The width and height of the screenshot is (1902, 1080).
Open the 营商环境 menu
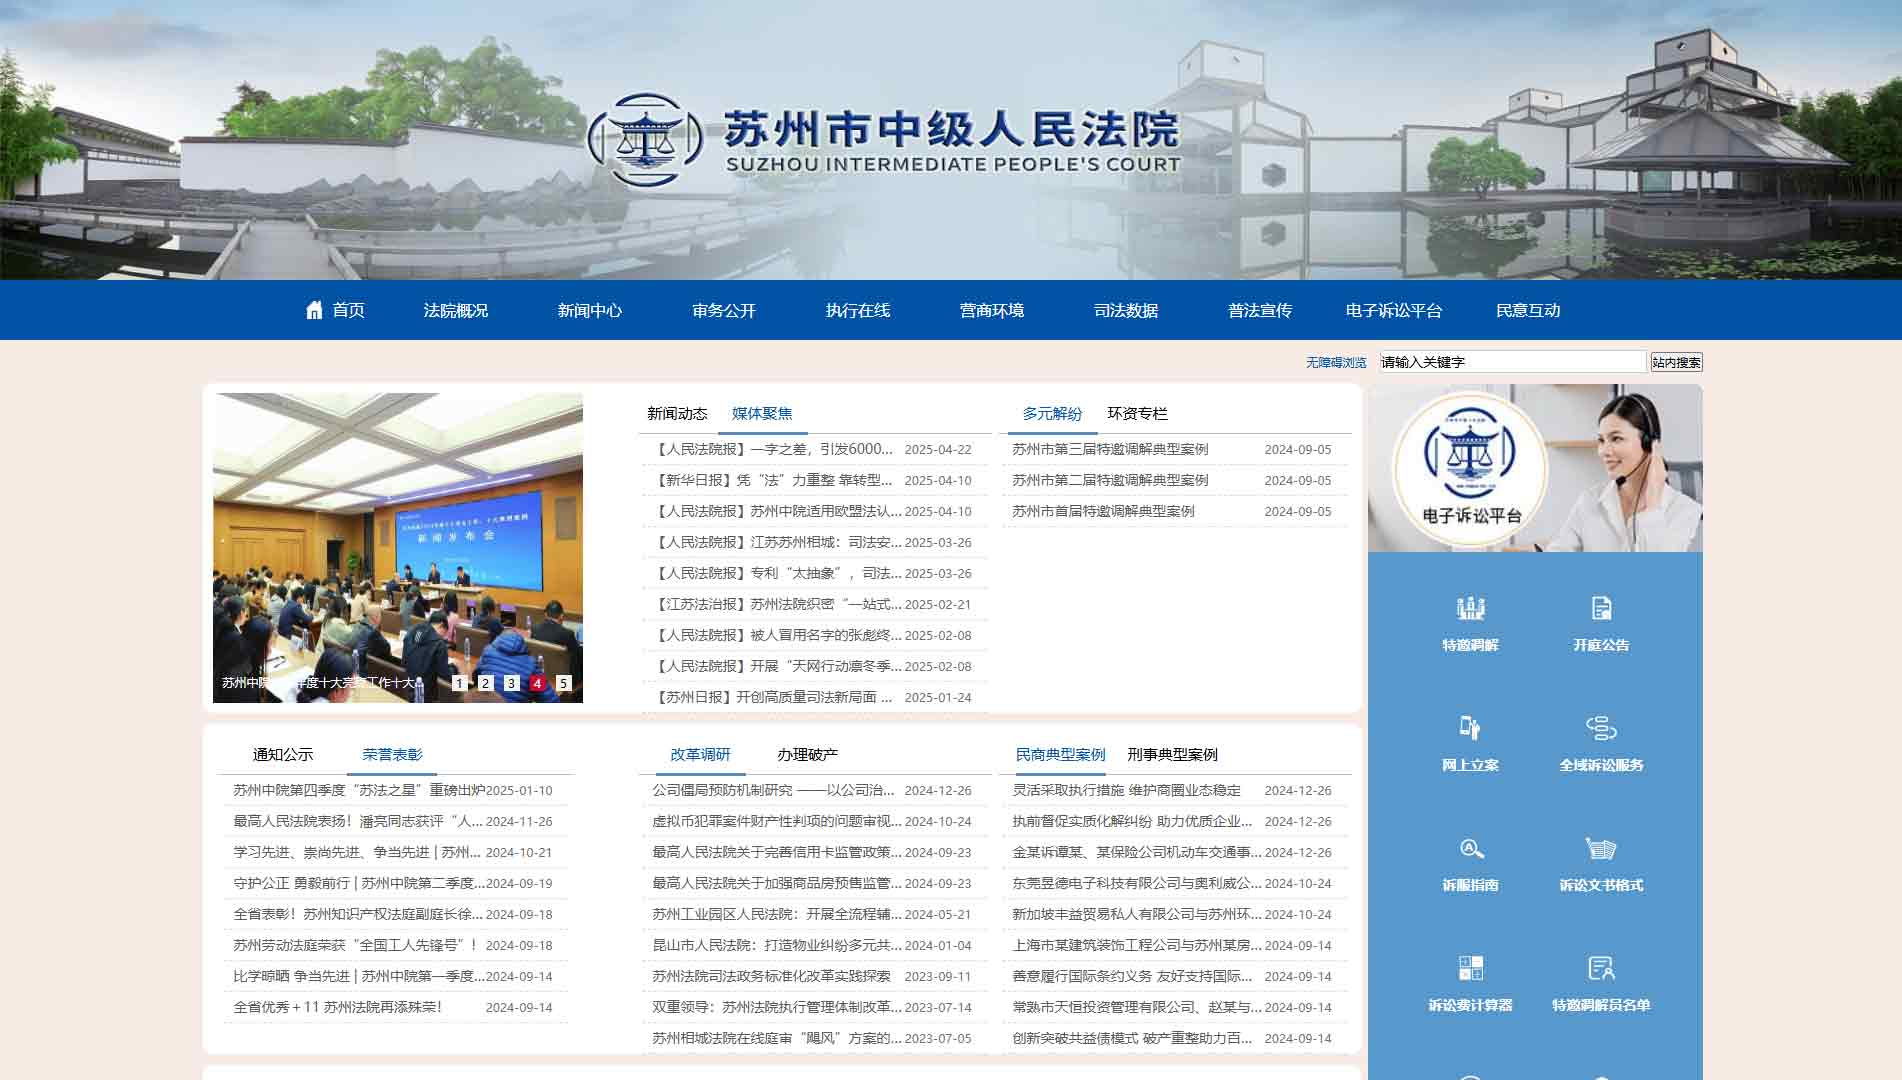[991, 310]
